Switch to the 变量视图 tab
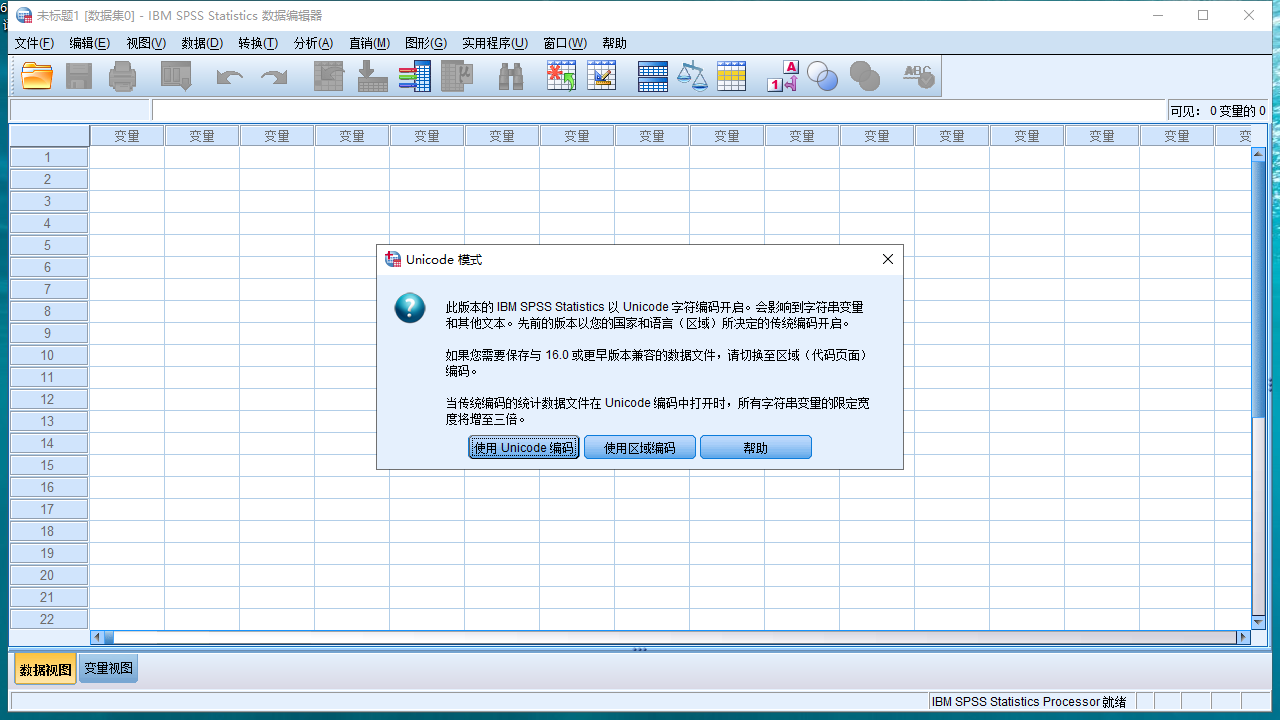Image resolution: width=1280 pixels, height=720 pixels. (108, 669)
